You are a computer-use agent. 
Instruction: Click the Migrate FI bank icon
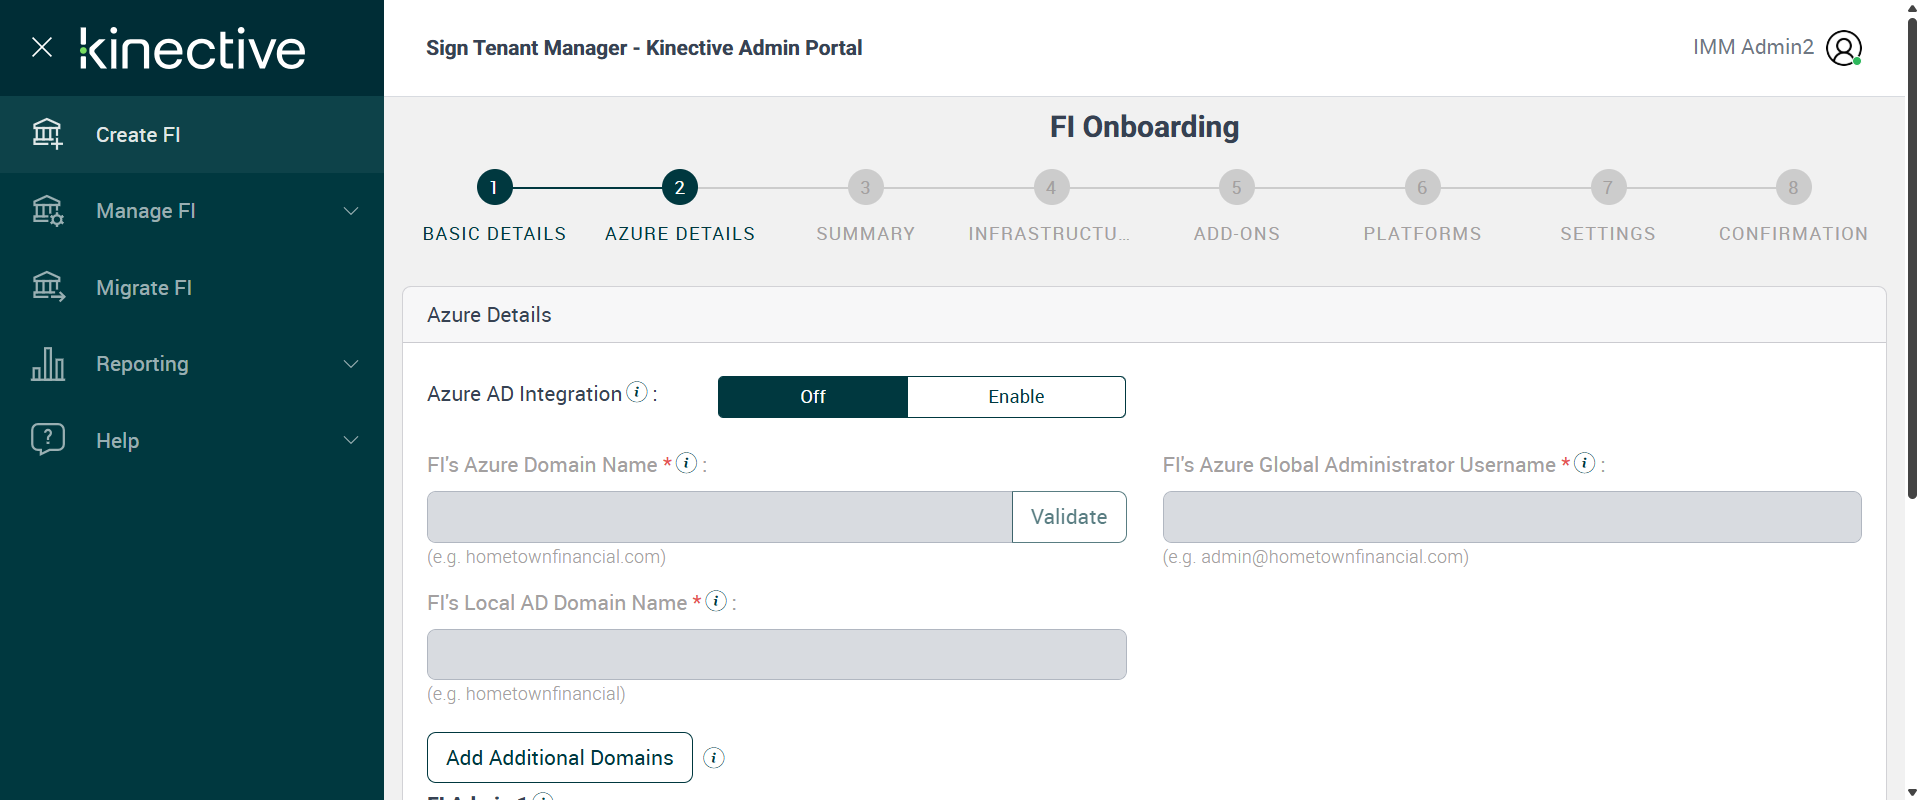(x=47, y=288)
